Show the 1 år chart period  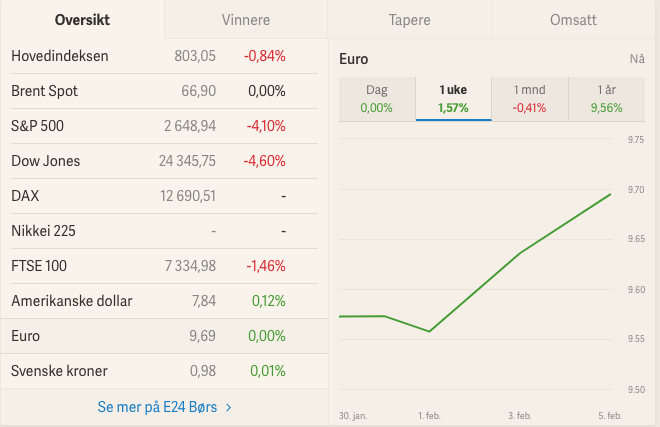[607, 98]
